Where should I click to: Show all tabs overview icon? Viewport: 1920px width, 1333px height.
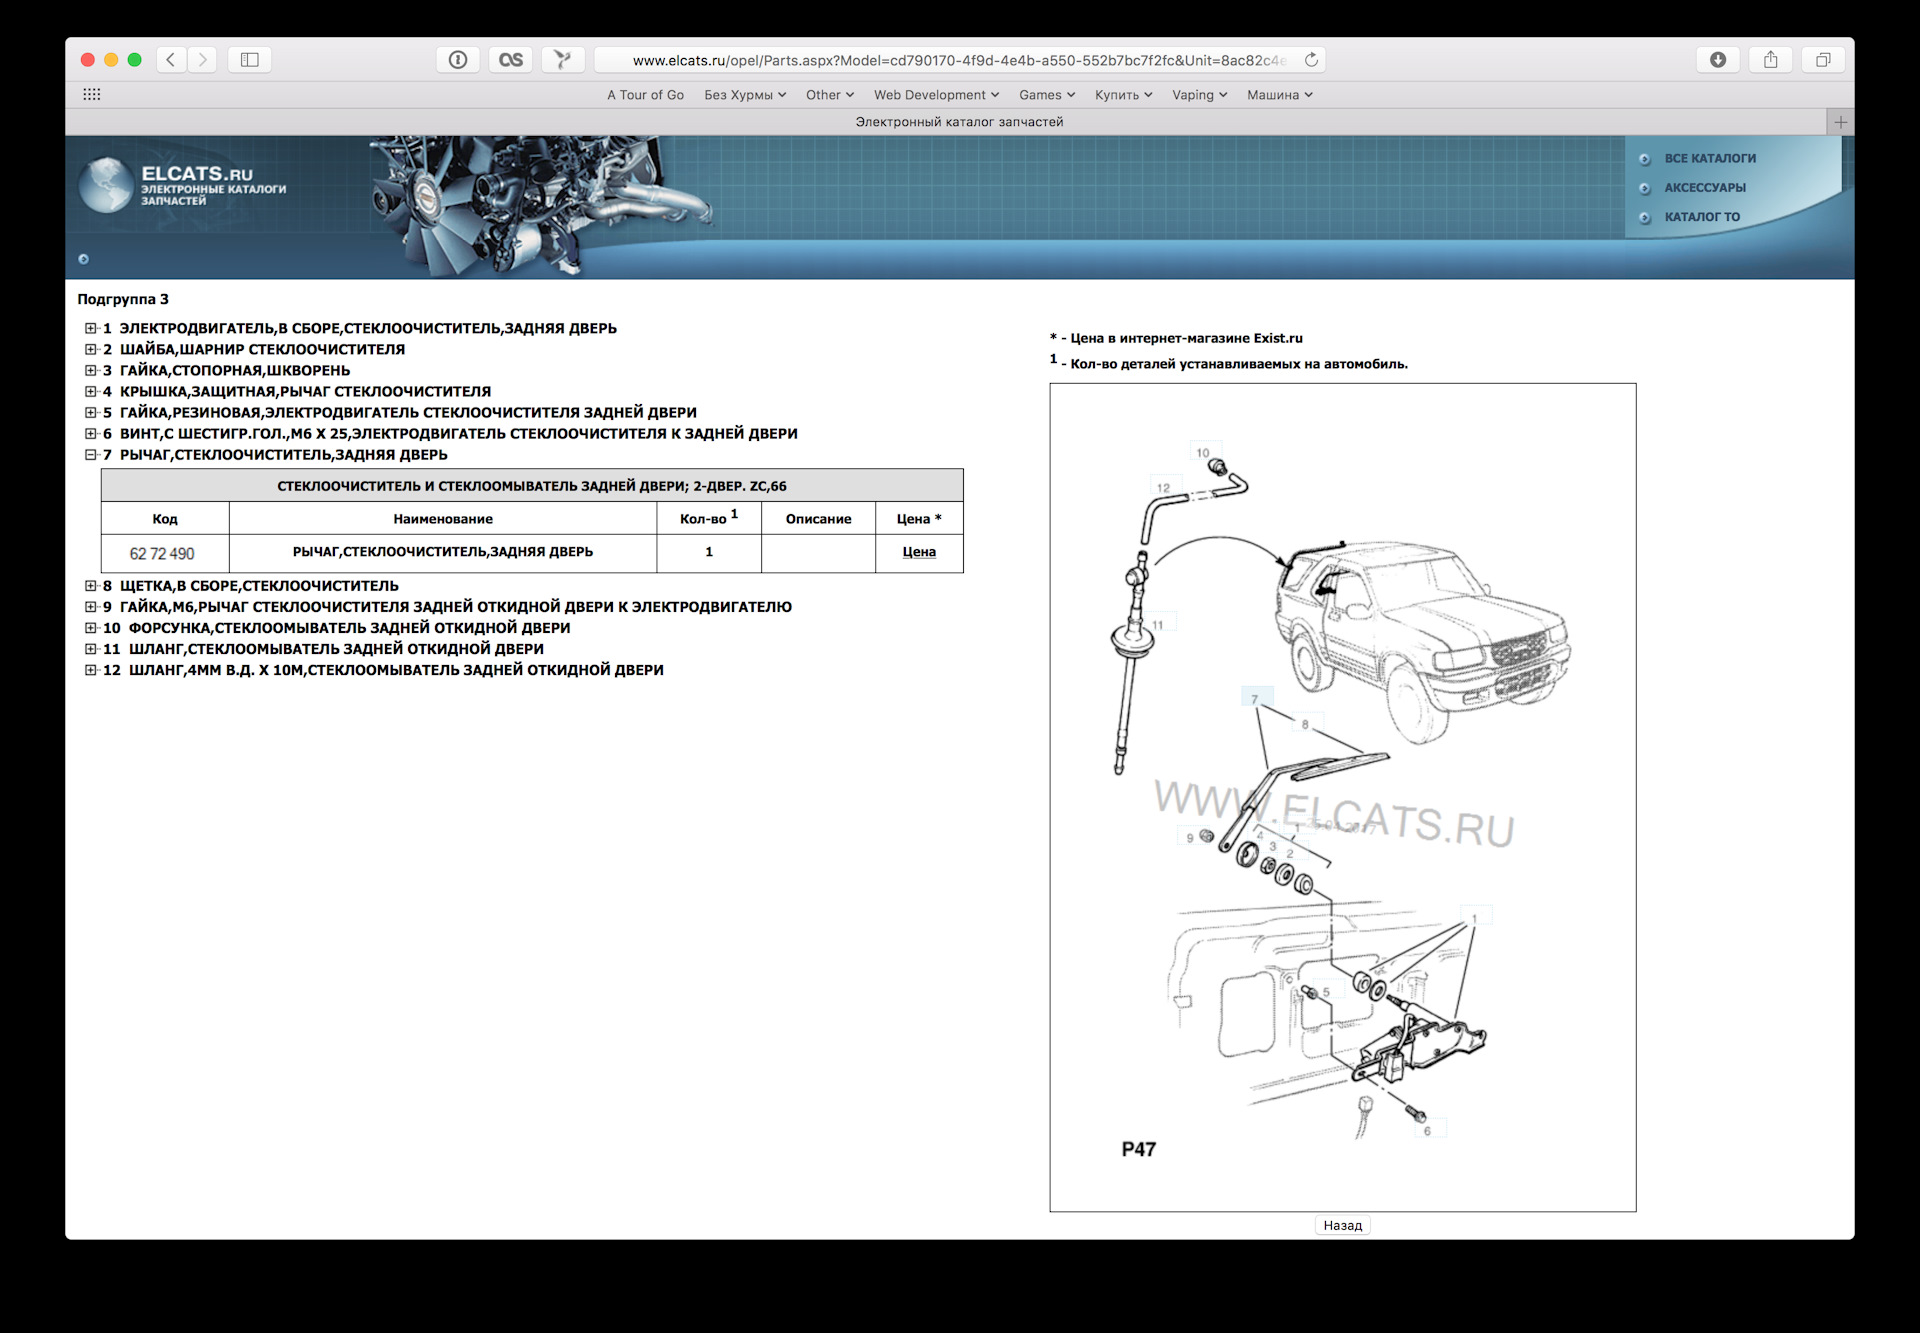coord(1823,60)
